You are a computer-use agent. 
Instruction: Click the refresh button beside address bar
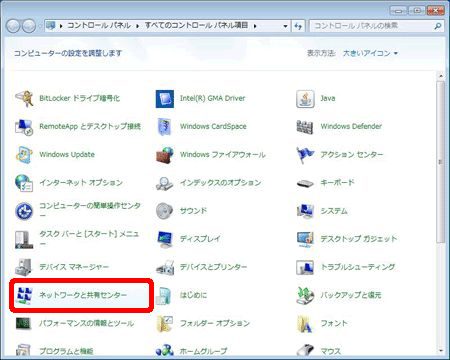tap(298, 26)
